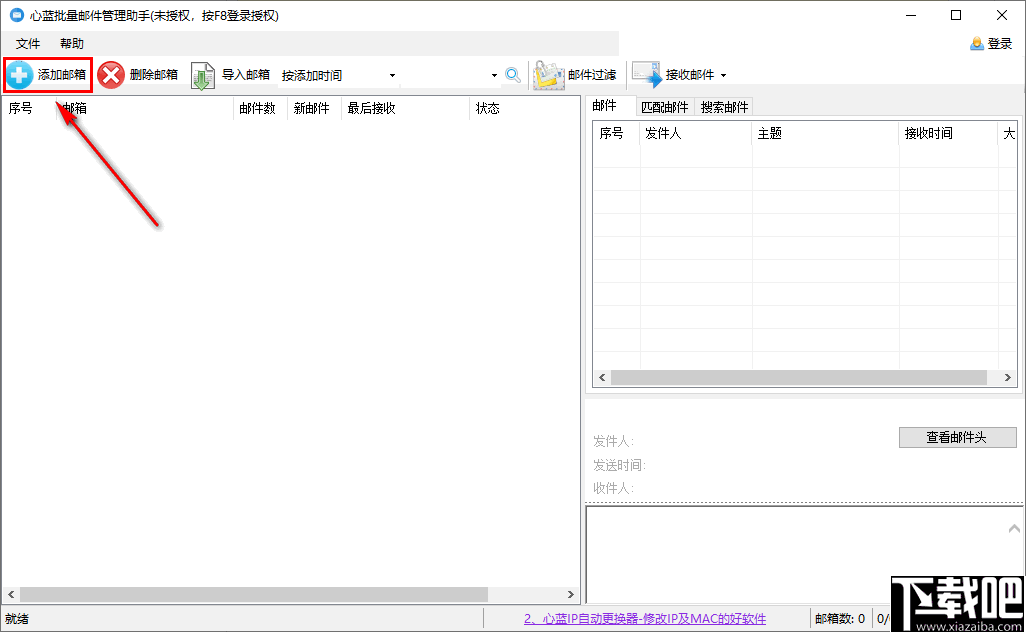Viewport: 1026px width, 632px height.
Task: Open the 帮助 help menu
Action: tap(71, 43)
